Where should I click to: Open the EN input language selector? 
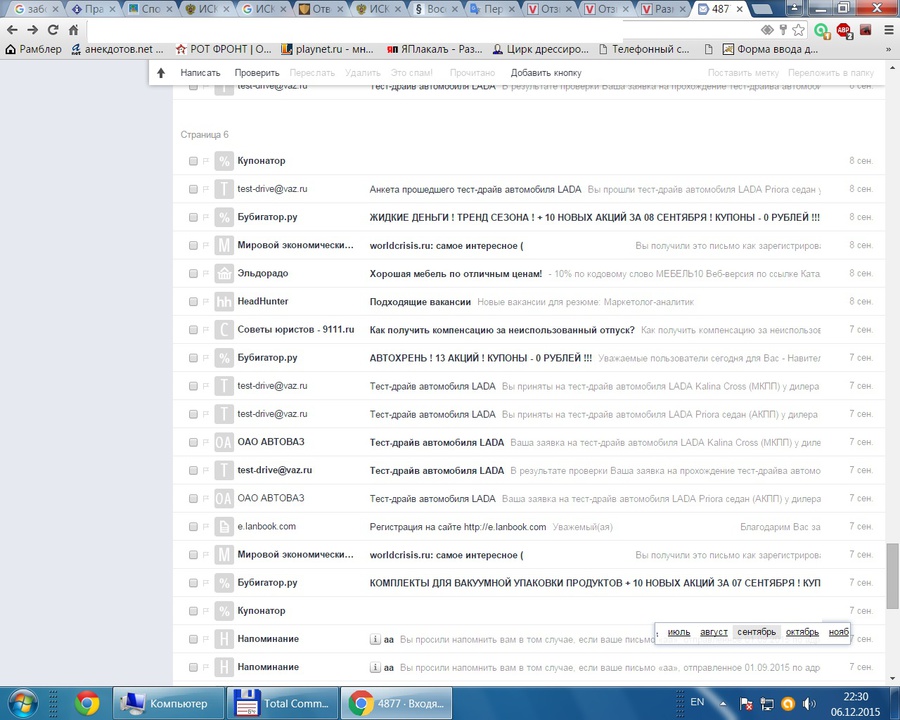point(697,702)
